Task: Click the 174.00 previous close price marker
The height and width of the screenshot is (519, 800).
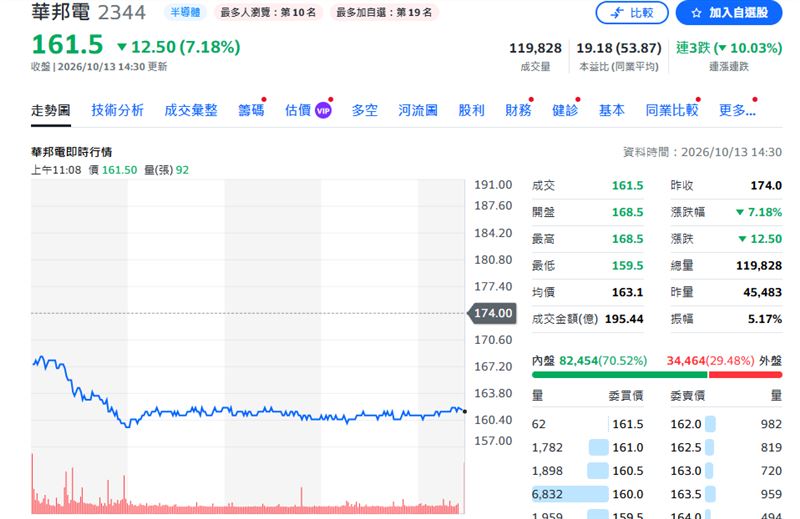Action: click(492, 313)
